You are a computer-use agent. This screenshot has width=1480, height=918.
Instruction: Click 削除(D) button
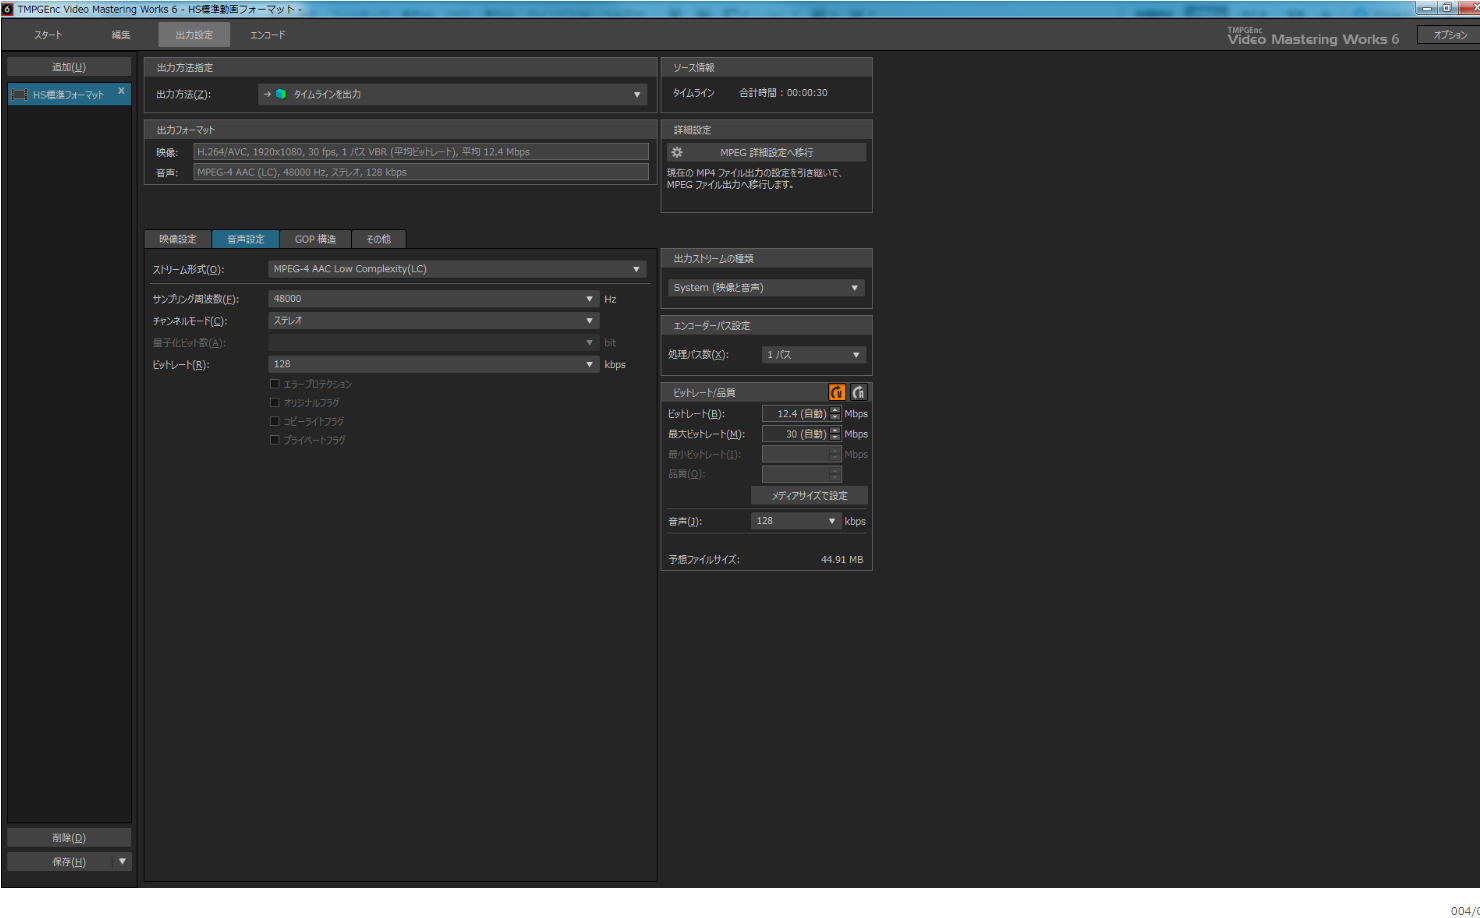69,838
